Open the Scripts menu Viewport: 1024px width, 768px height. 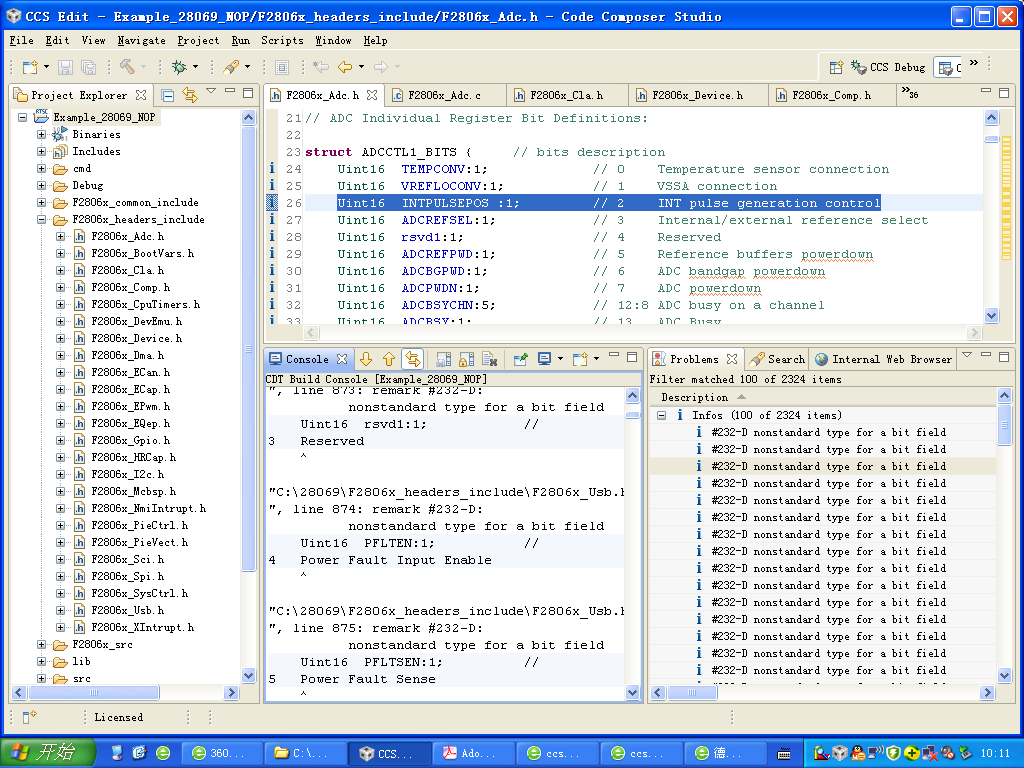(x=282, y=40)
